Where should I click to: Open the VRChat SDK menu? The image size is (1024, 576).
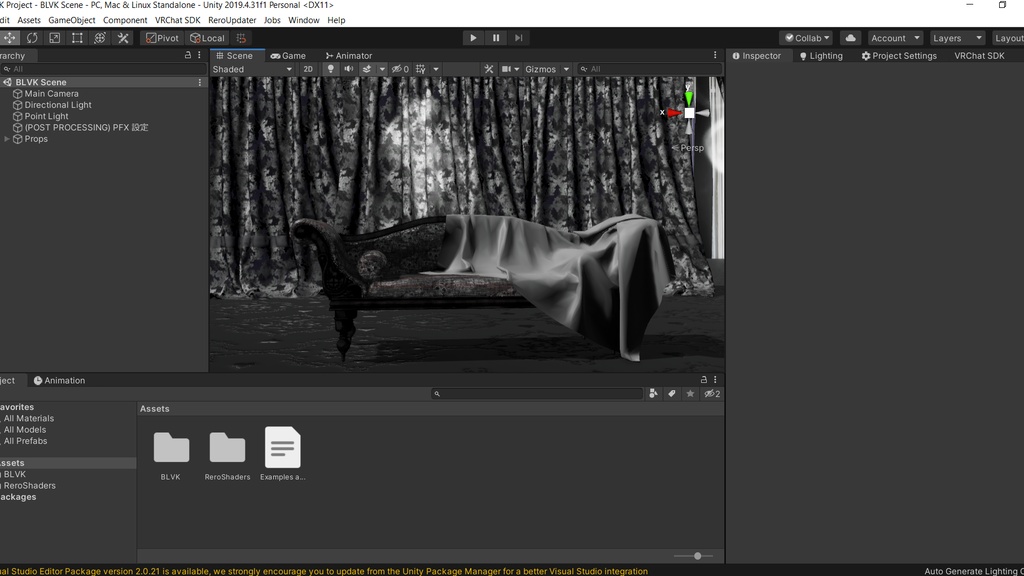pos(177,20)
